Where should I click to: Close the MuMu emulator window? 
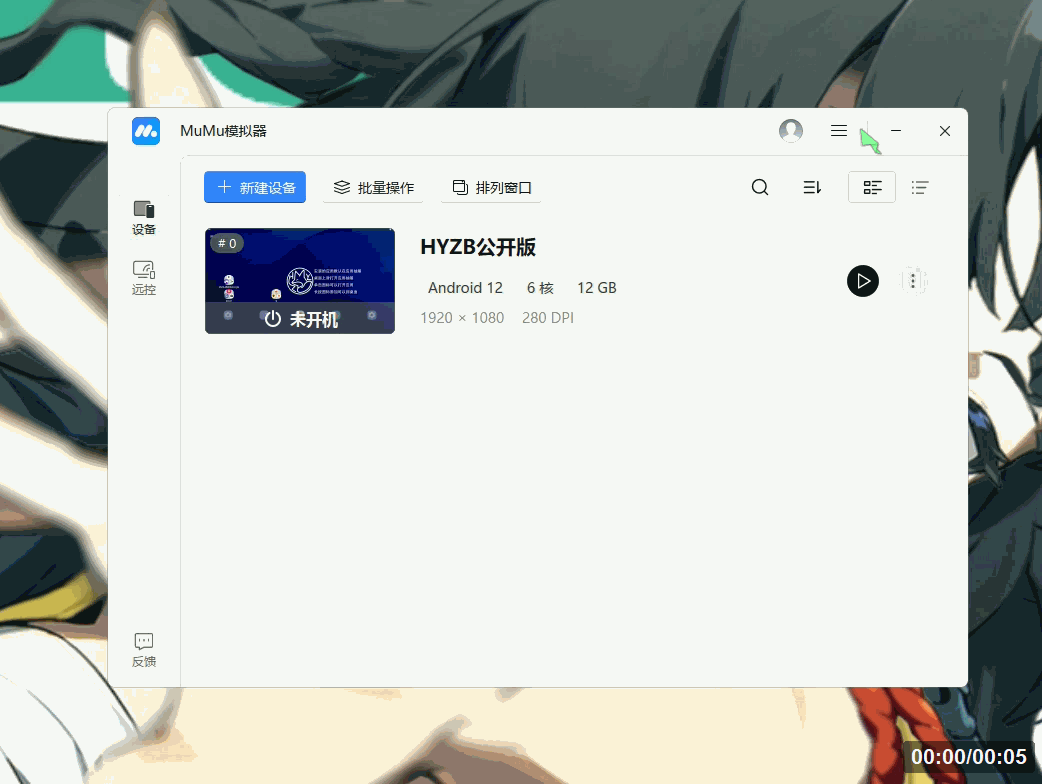tap(944, 131)
